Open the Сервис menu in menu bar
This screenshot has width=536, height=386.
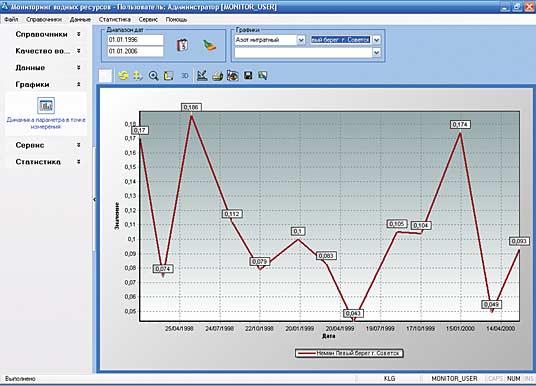click(x=148, y=19)
